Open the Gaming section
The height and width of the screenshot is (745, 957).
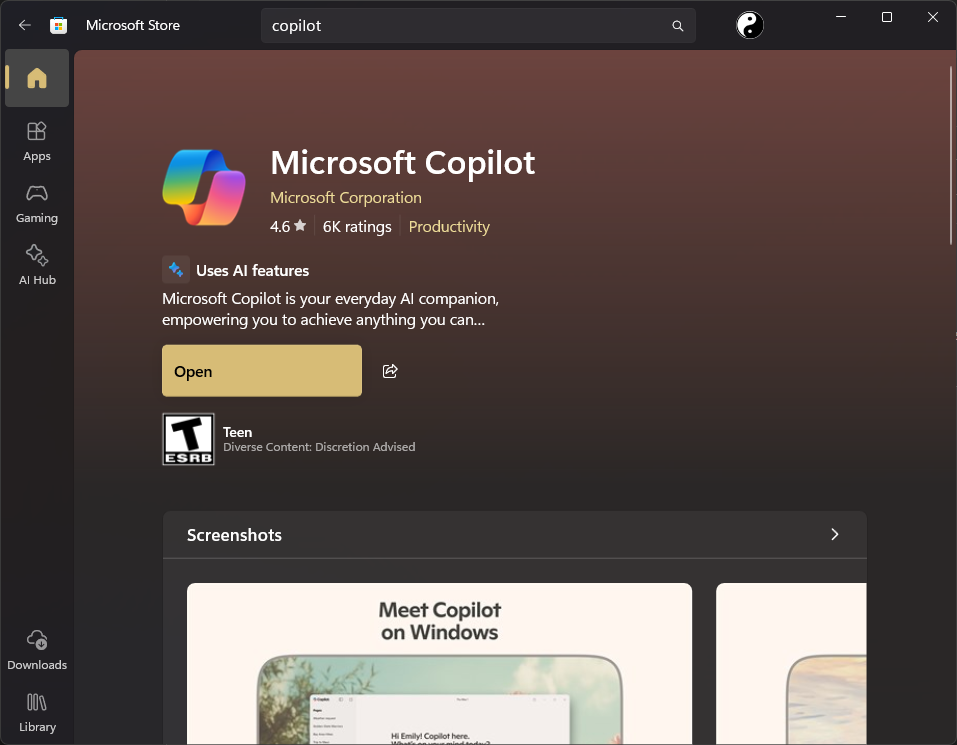pos(37,204)
